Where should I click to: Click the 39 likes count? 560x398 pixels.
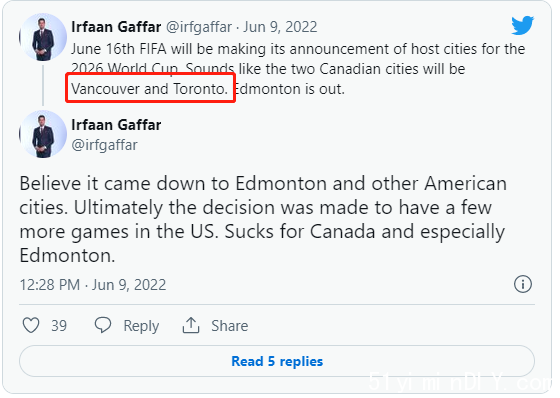click(59, 326)
